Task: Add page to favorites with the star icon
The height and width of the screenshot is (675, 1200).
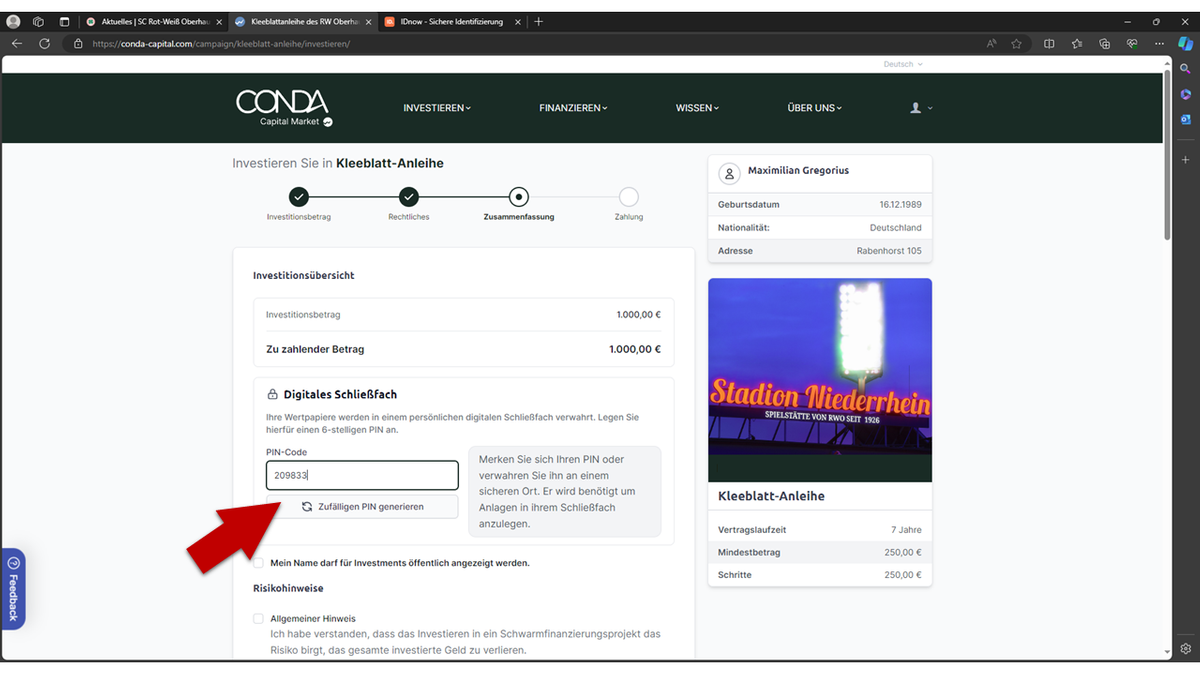Action: point(1017,44)
